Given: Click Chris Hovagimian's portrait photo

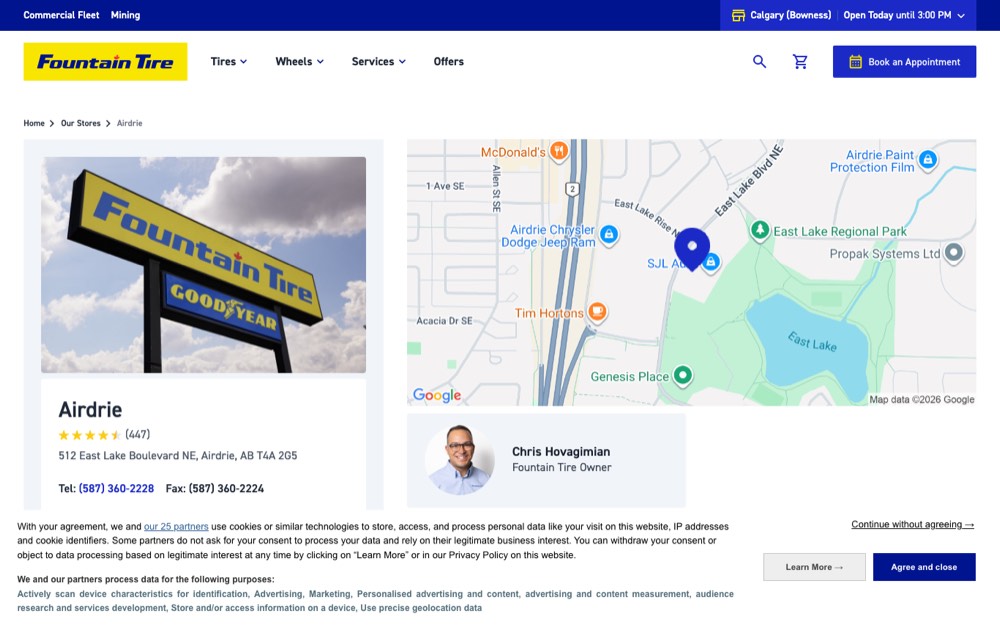Looking at the screenshot, I should (x=460, y=460).
